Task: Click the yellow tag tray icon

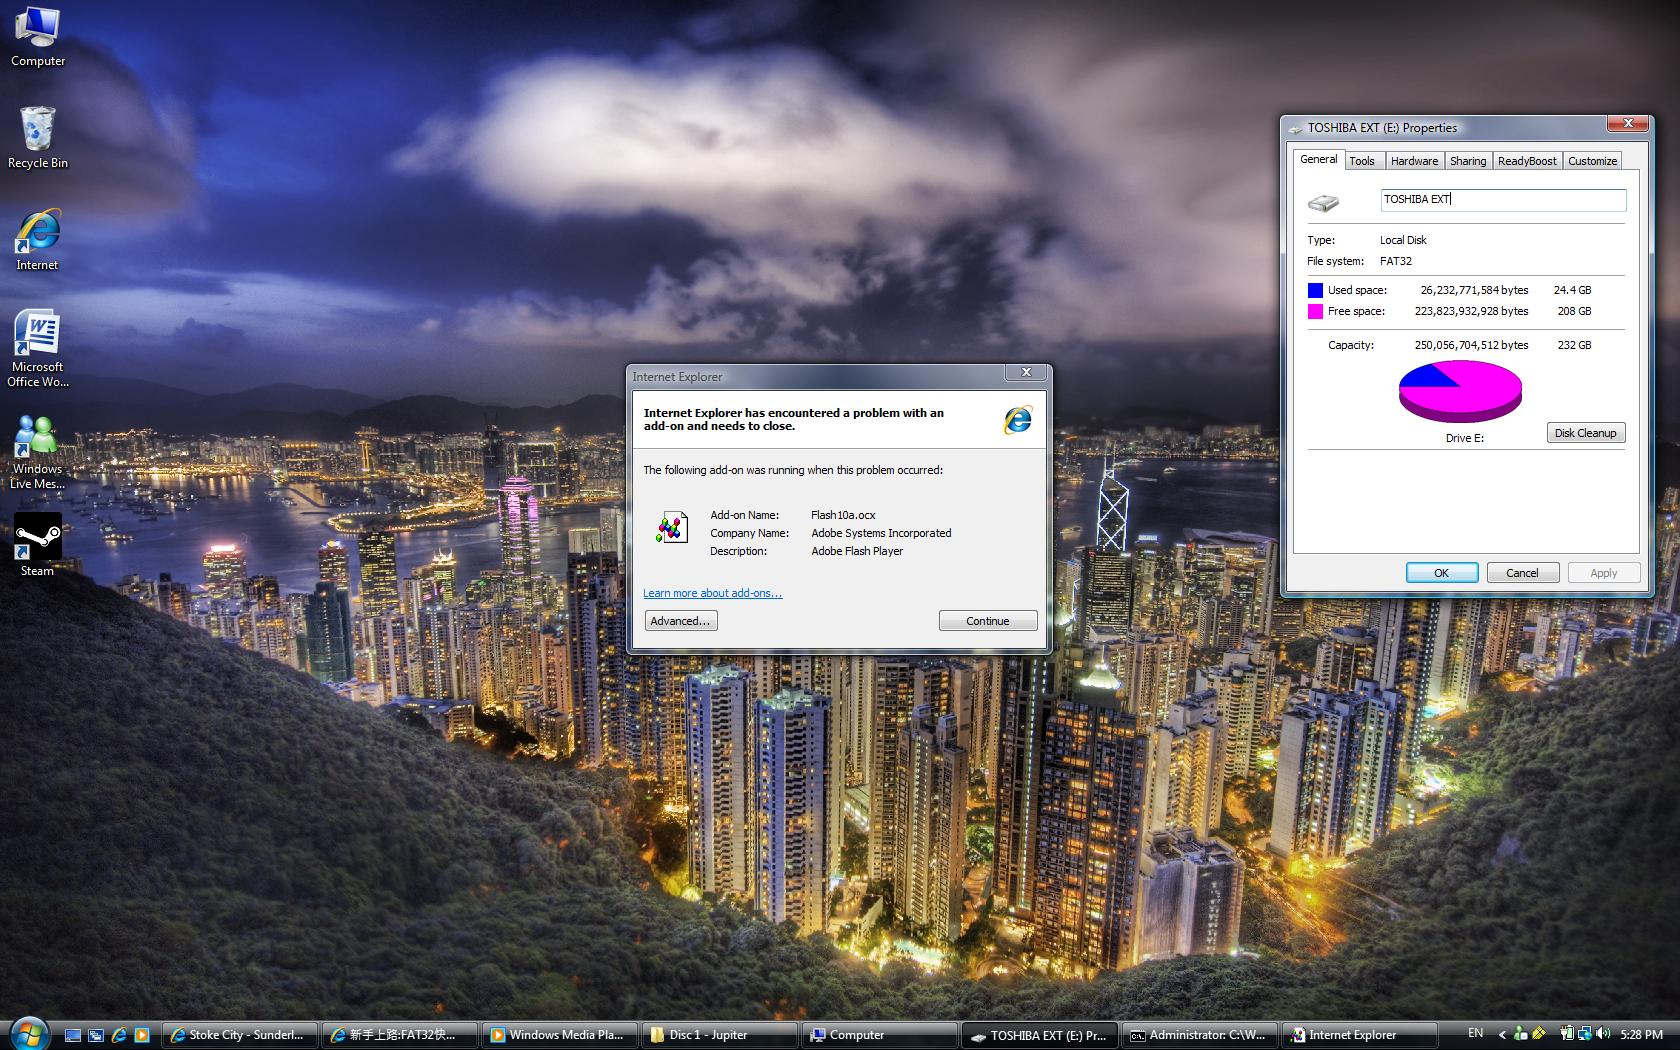Action: [1538, 1034]
